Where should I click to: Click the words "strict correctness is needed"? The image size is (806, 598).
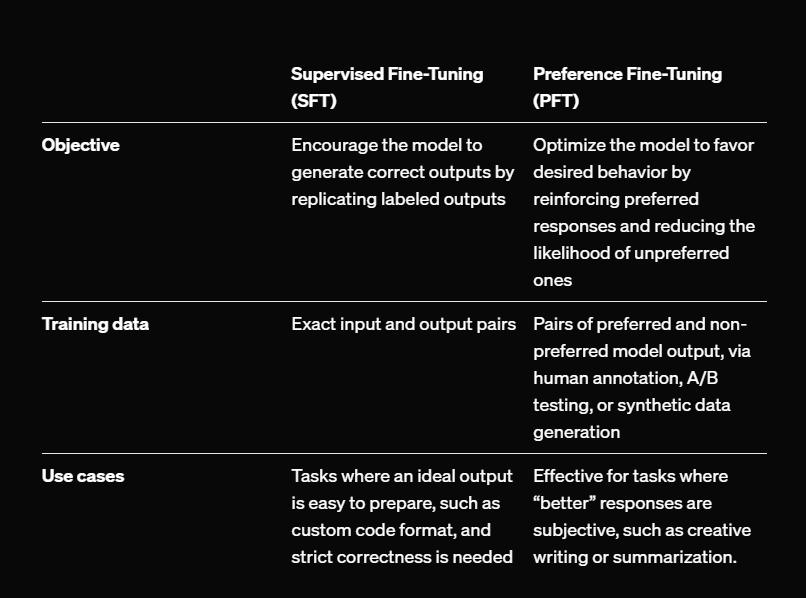point(402,557)
